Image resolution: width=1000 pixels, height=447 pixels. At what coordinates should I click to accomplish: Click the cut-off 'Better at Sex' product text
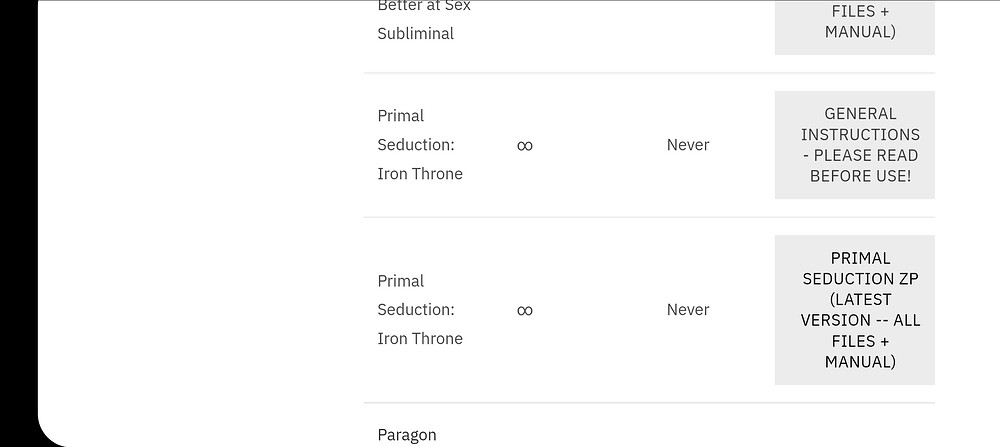click(424, 6)
